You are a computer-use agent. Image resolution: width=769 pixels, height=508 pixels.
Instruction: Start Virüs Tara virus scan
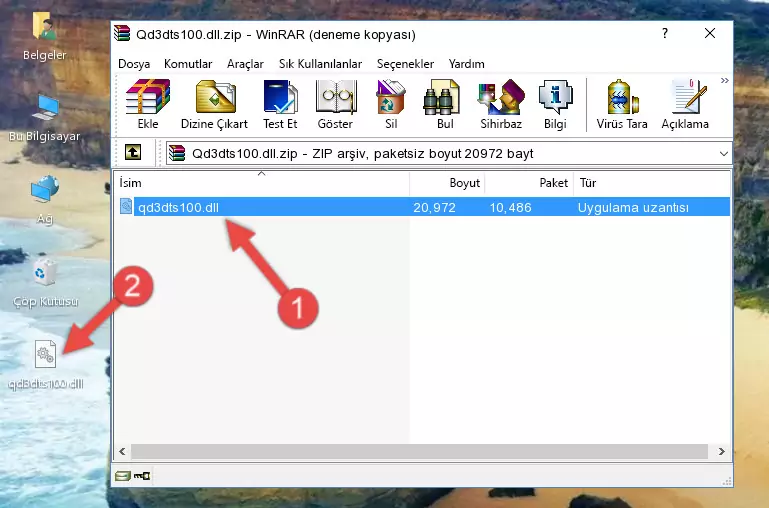622,104
